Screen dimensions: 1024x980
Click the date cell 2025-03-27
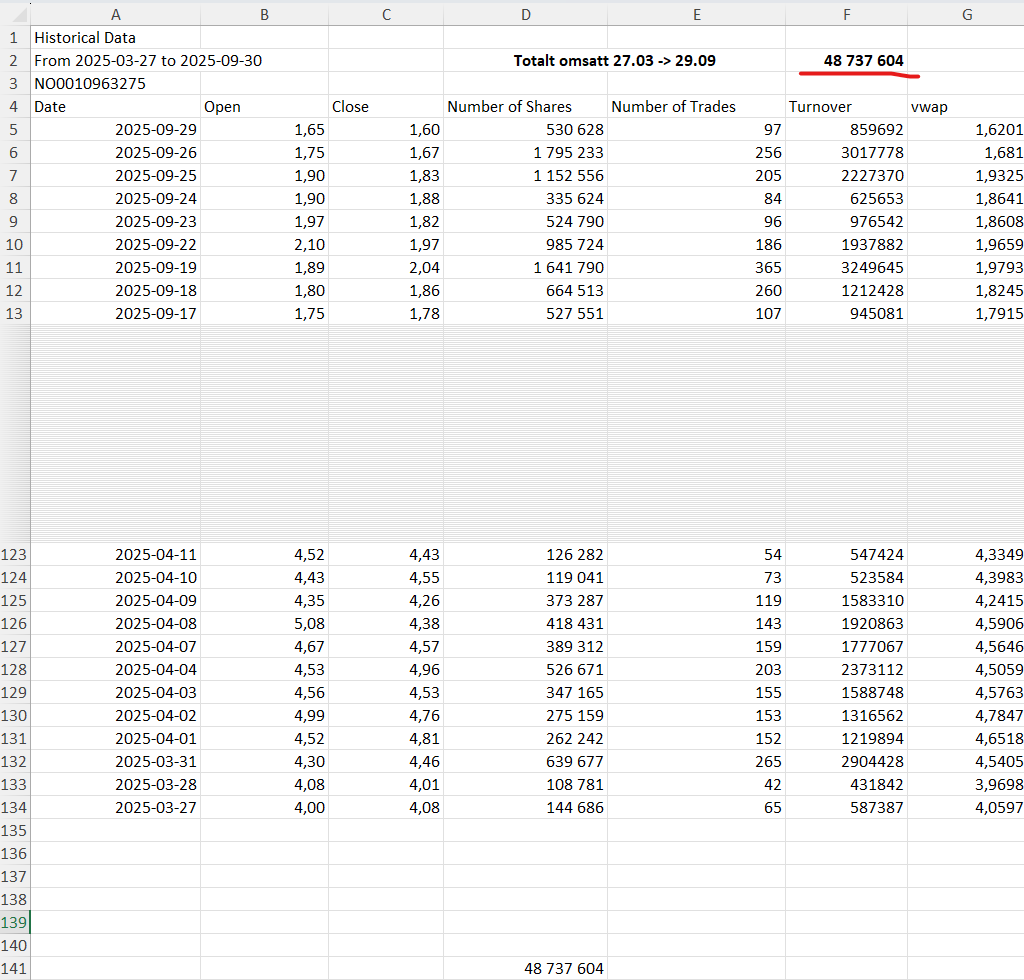point(156,807)
